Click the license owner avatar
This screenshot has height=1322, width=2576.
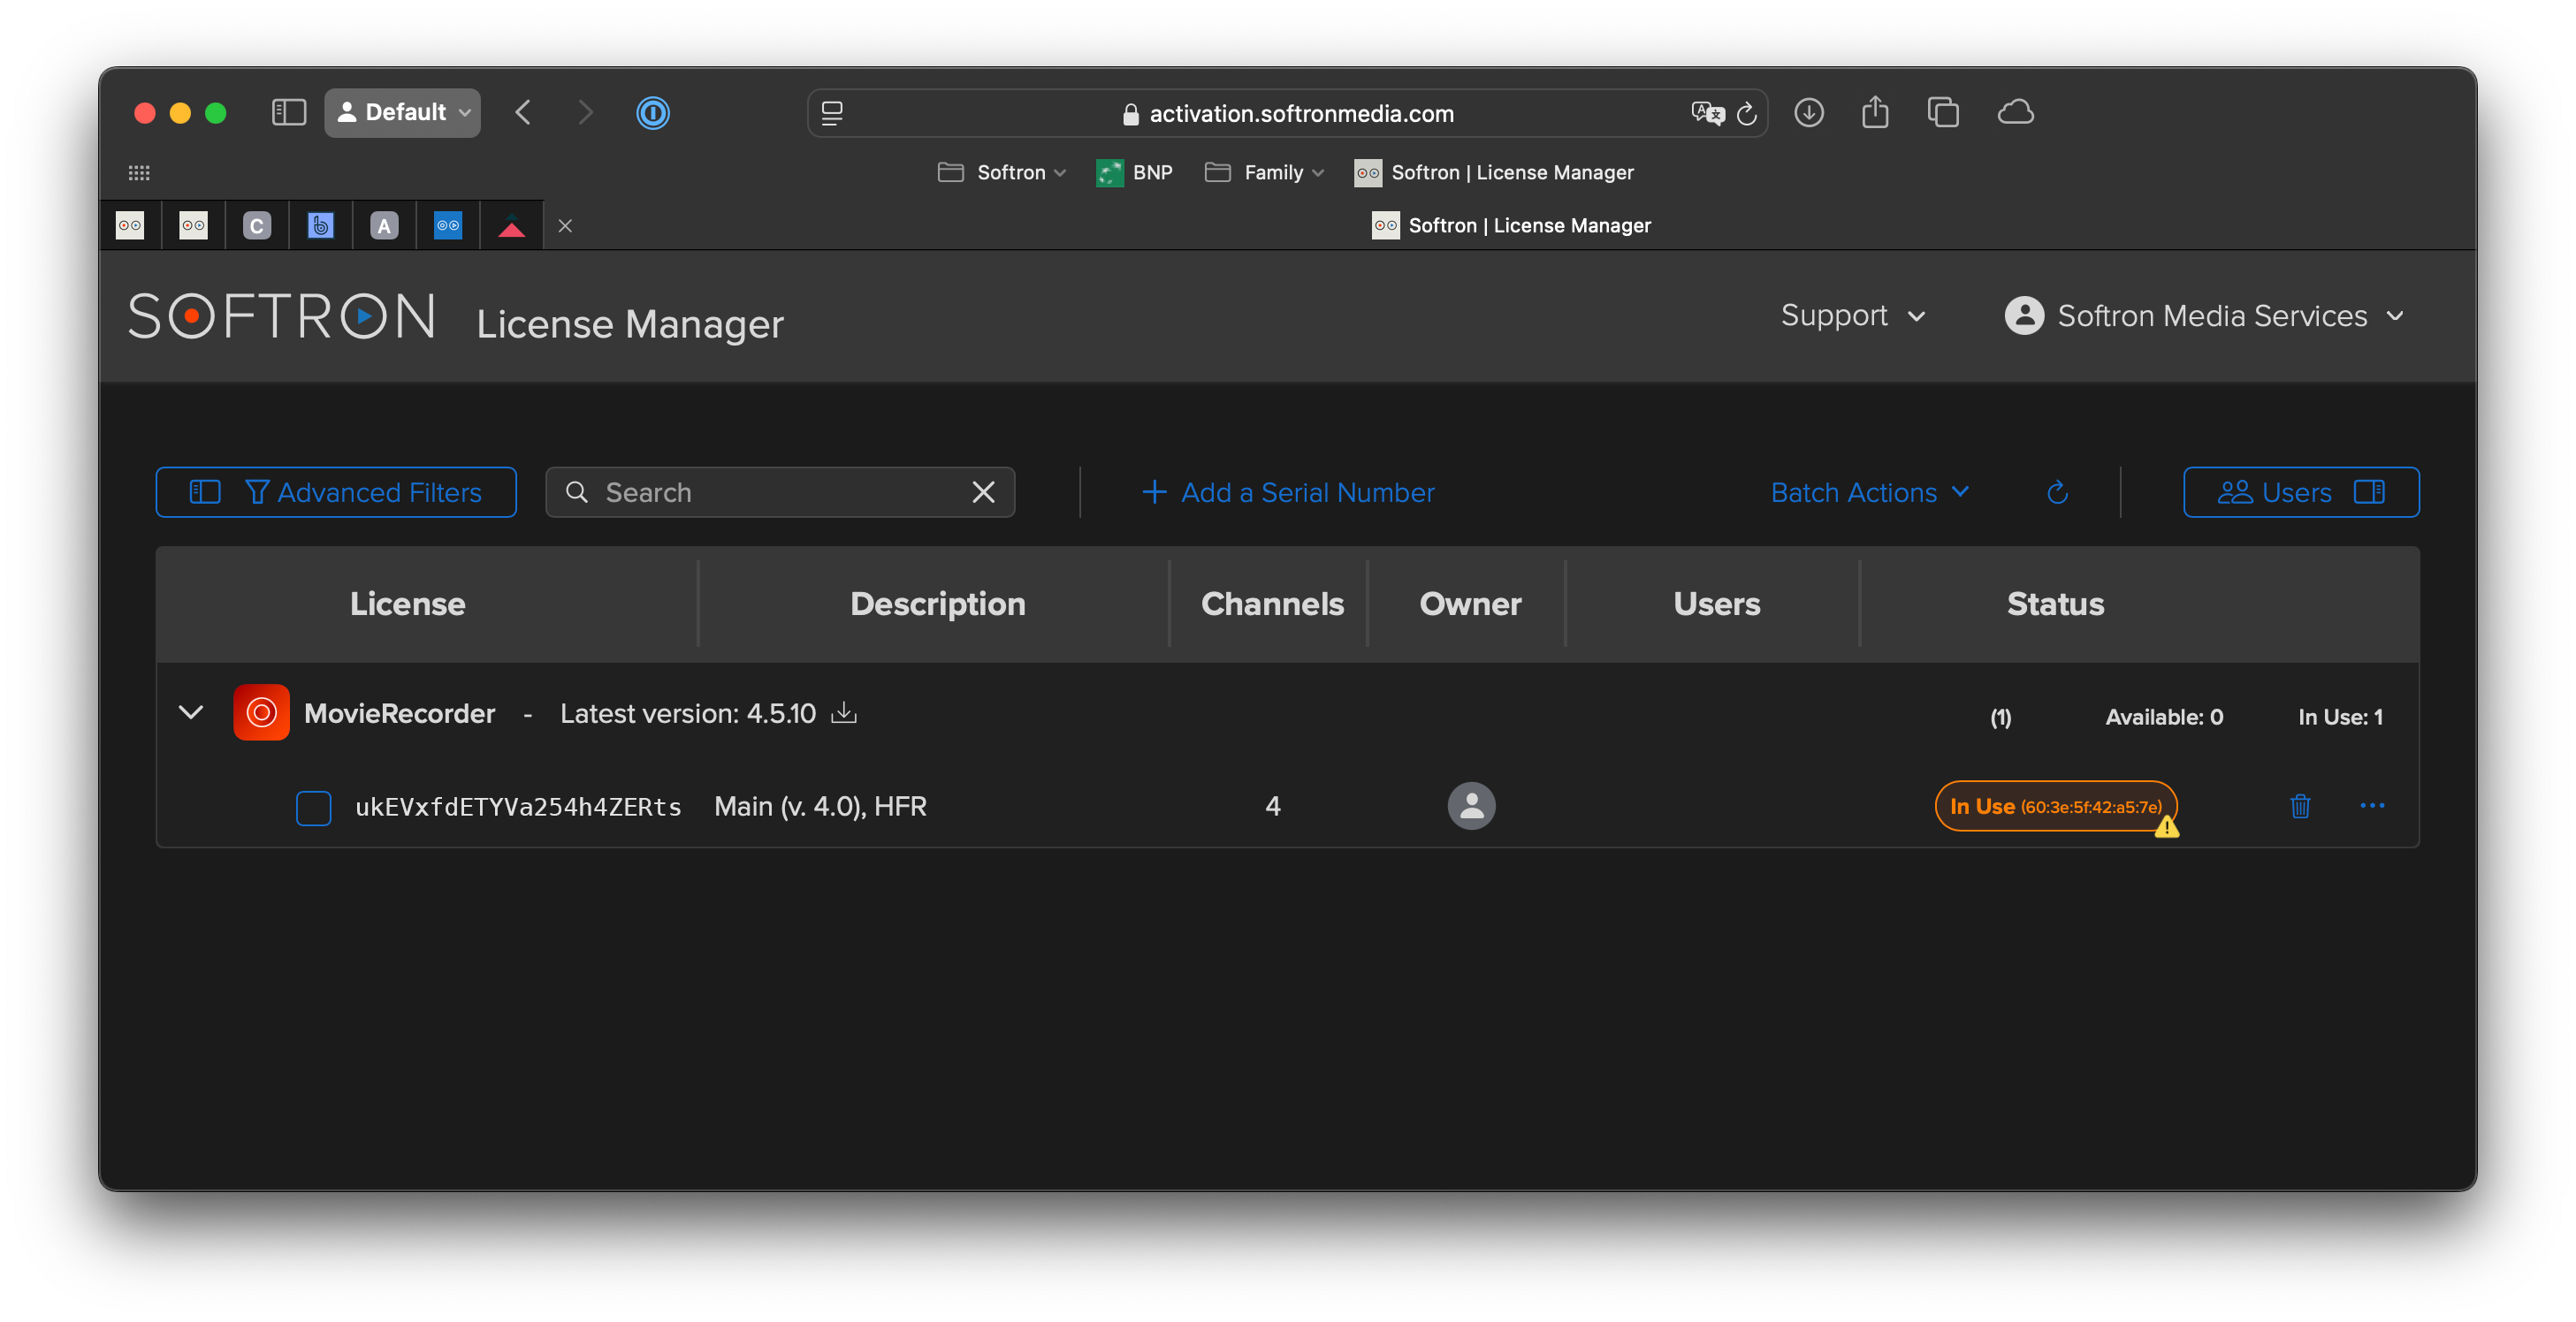point(1471,806)
